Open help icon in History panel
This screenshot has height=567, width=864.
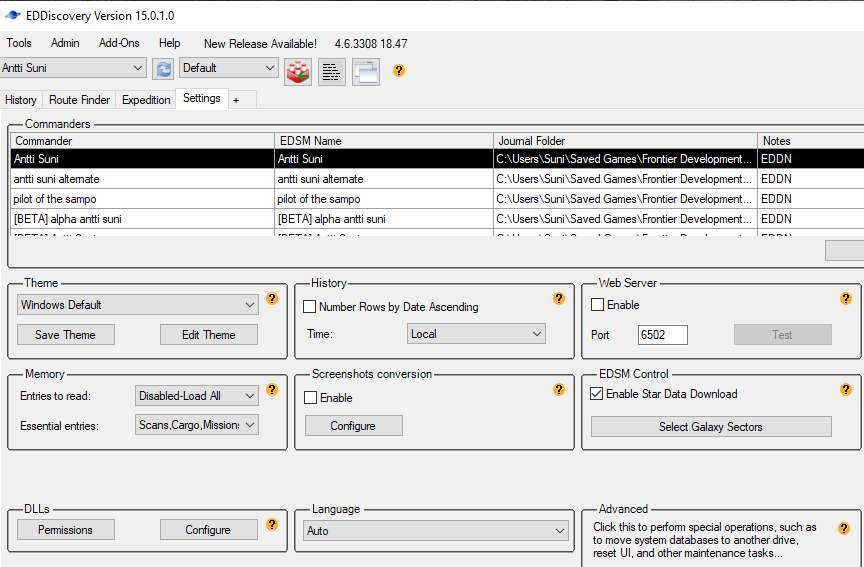click(559, 299)
